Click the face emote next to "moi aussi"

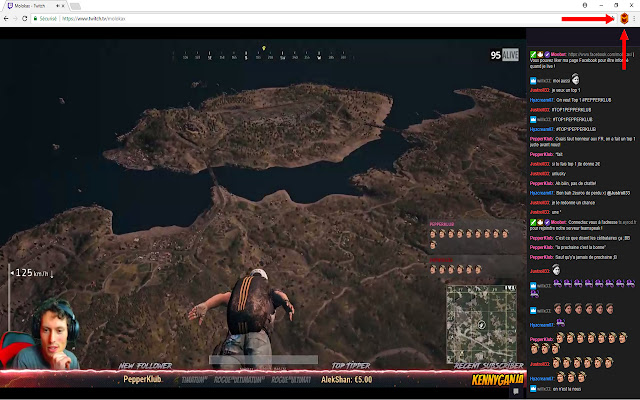575,79
